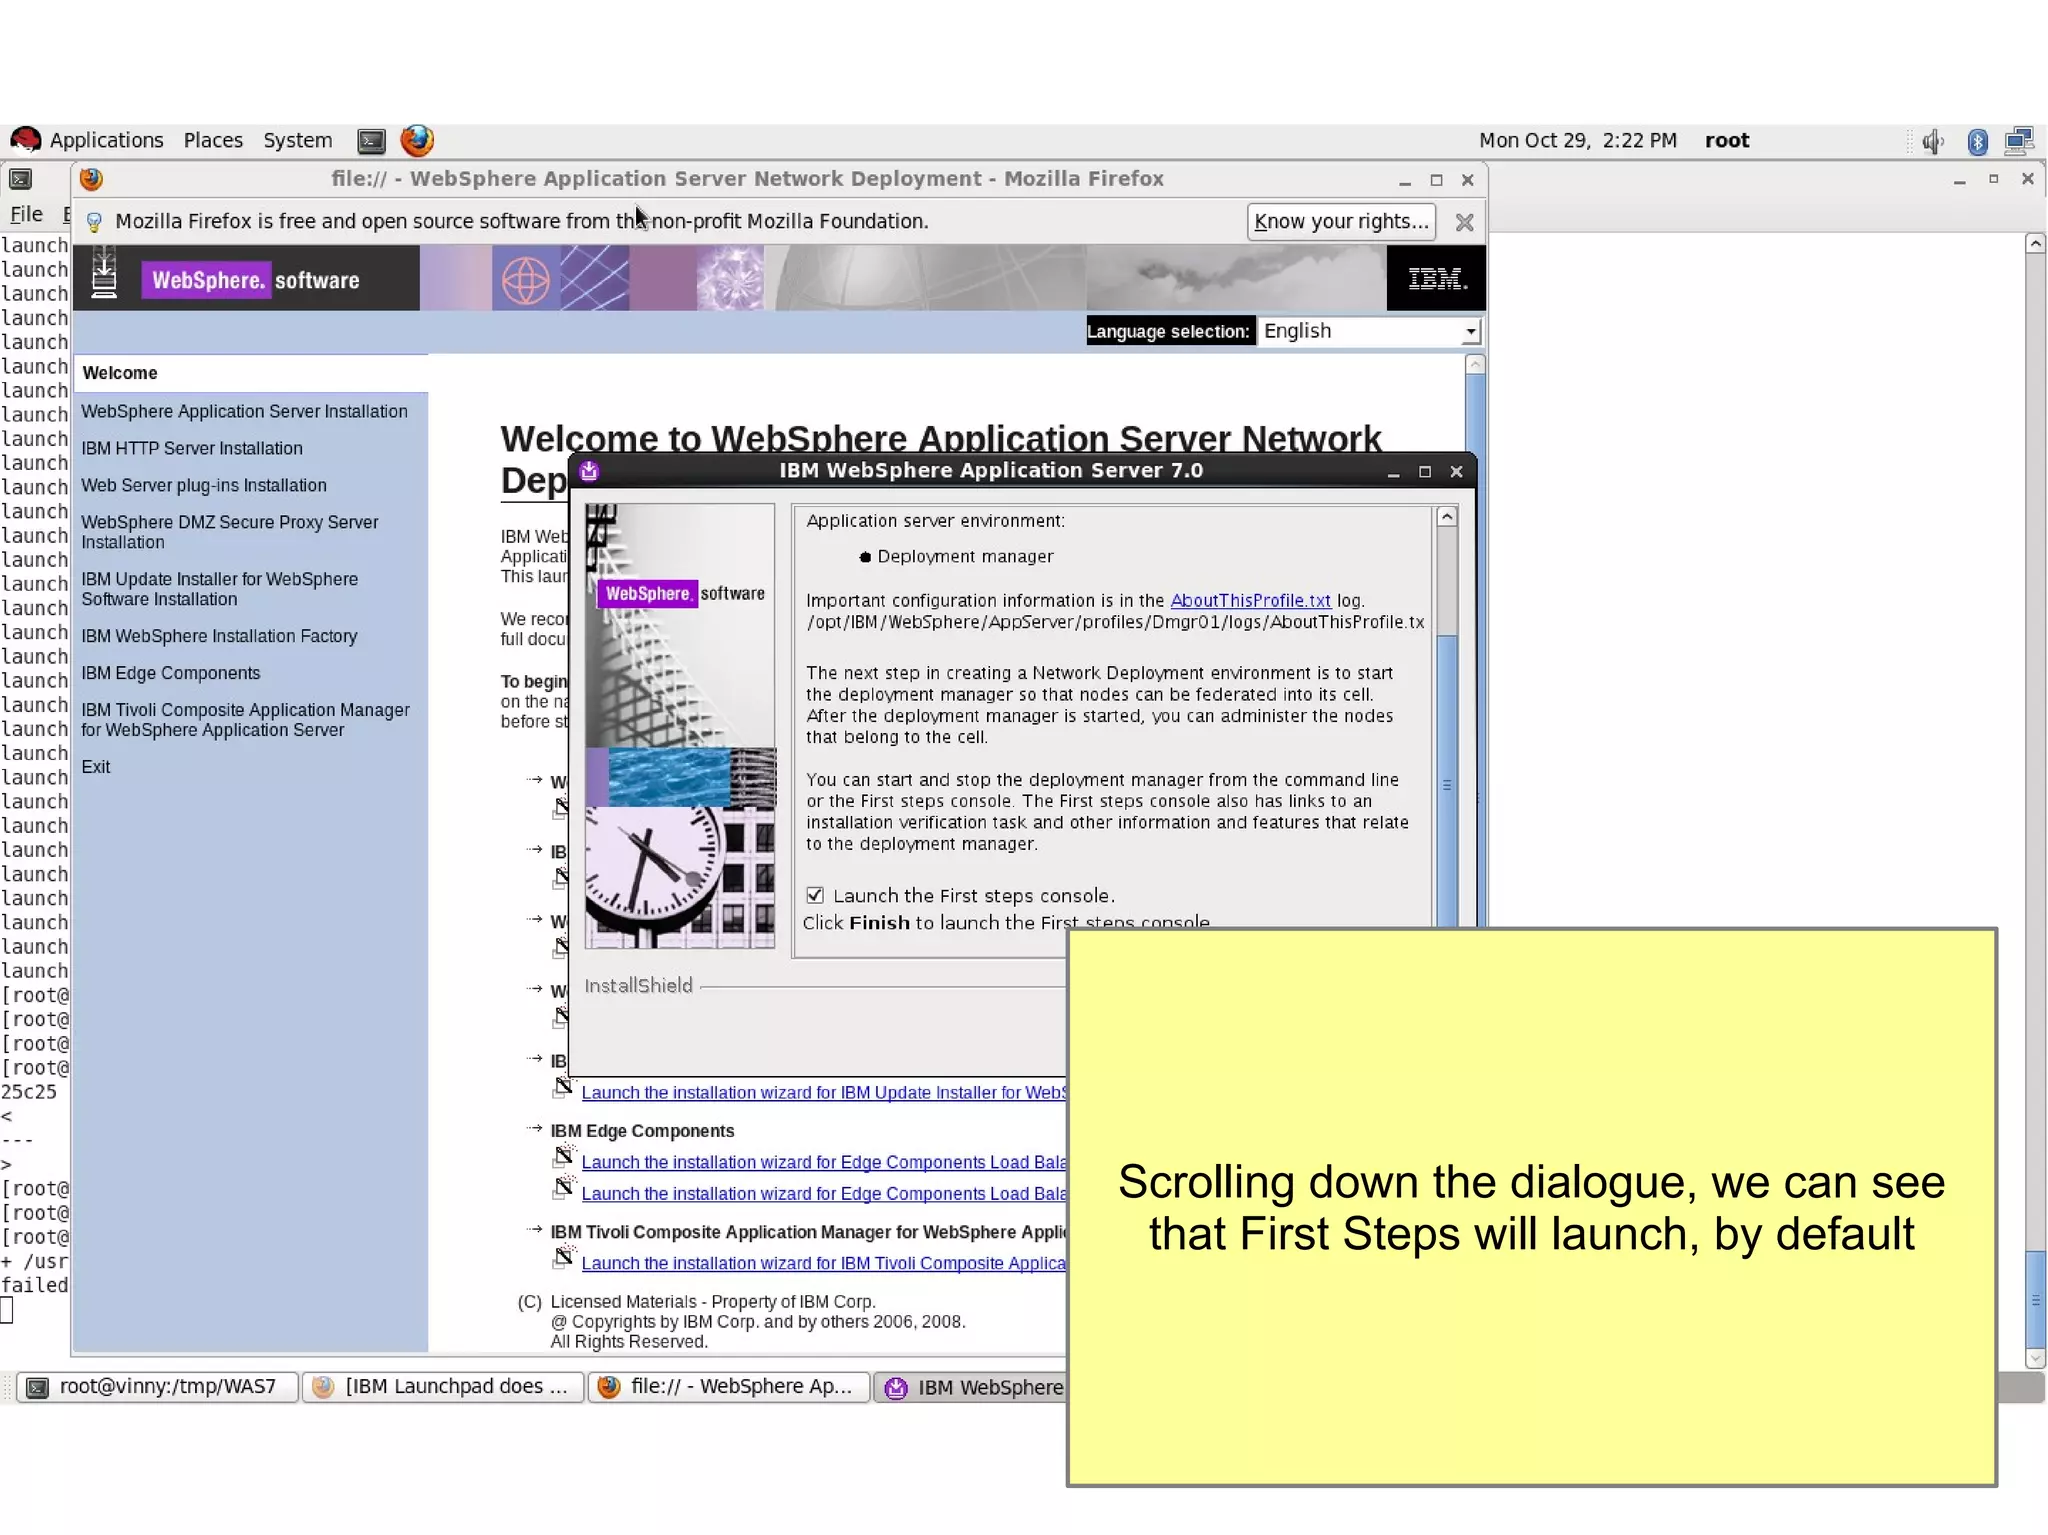Switch to IBM Launchpad does... taskbar item

pos(443,1387)
